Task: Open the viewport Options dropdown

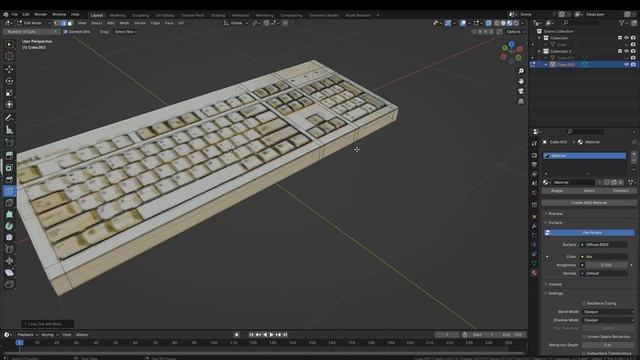Action: point(516,31)
